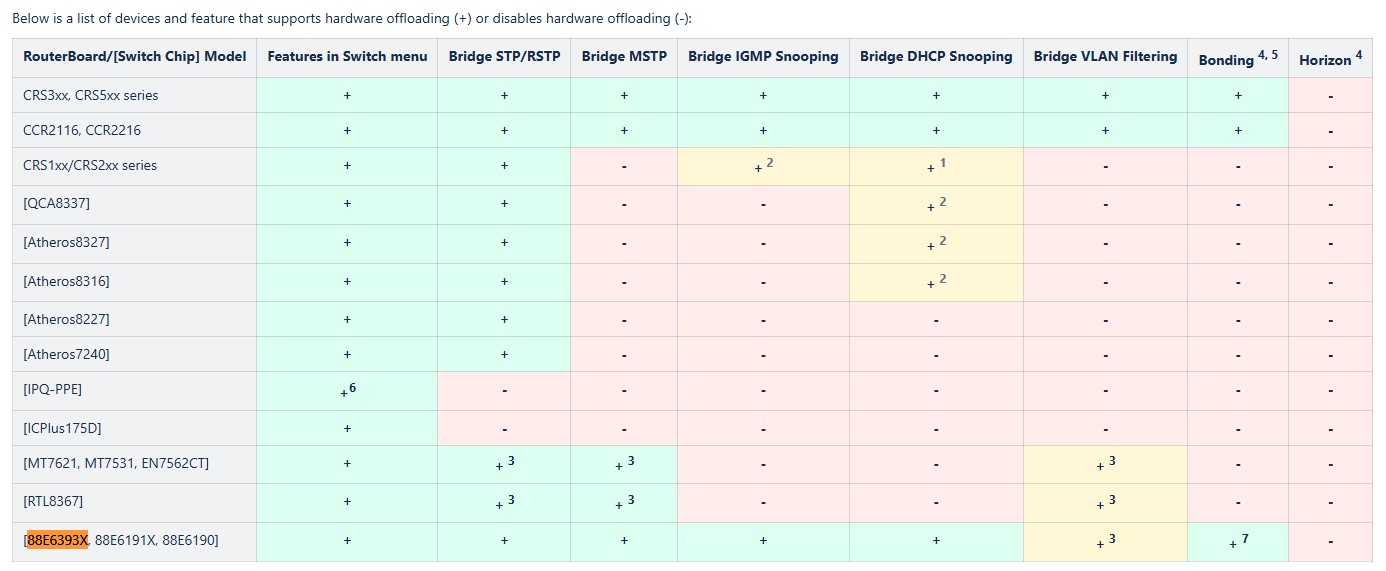The width and height of the screenshot is (1386, 571).
Task: Click the plus in Atheros7240 Switch menu cell
Action: point(347,355)
